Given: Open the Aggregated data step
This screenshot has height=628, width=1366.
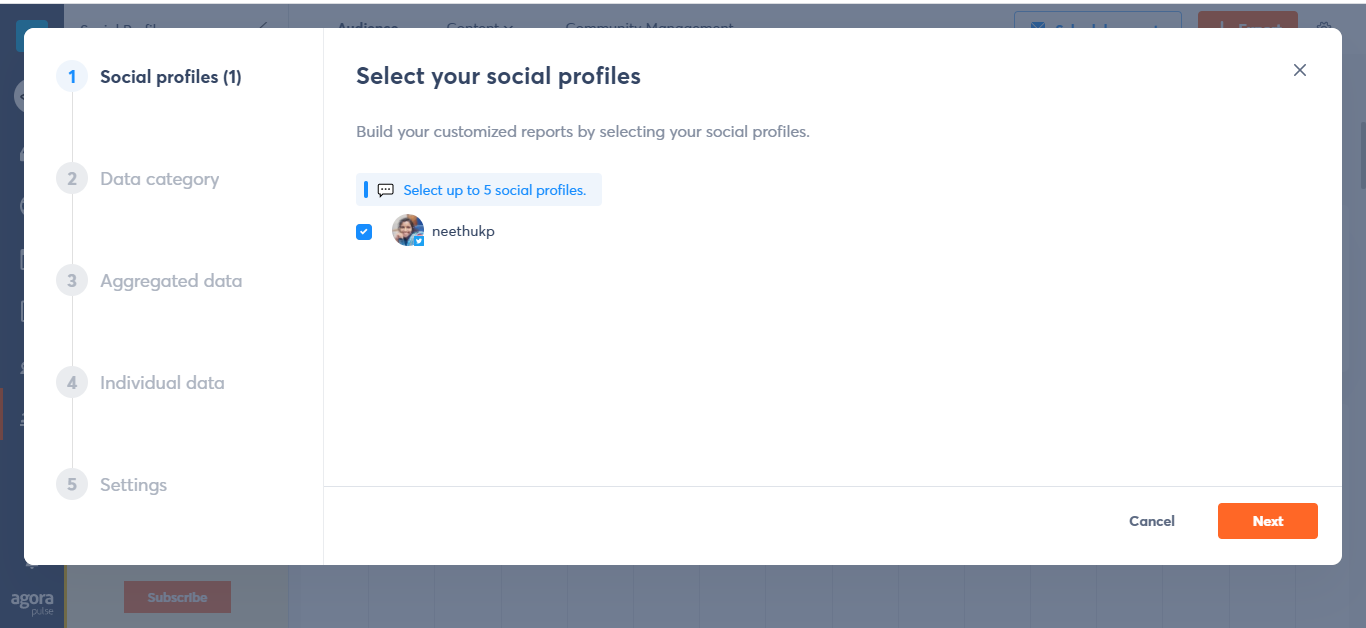Looking at the screenshot, I should [171, 281].
